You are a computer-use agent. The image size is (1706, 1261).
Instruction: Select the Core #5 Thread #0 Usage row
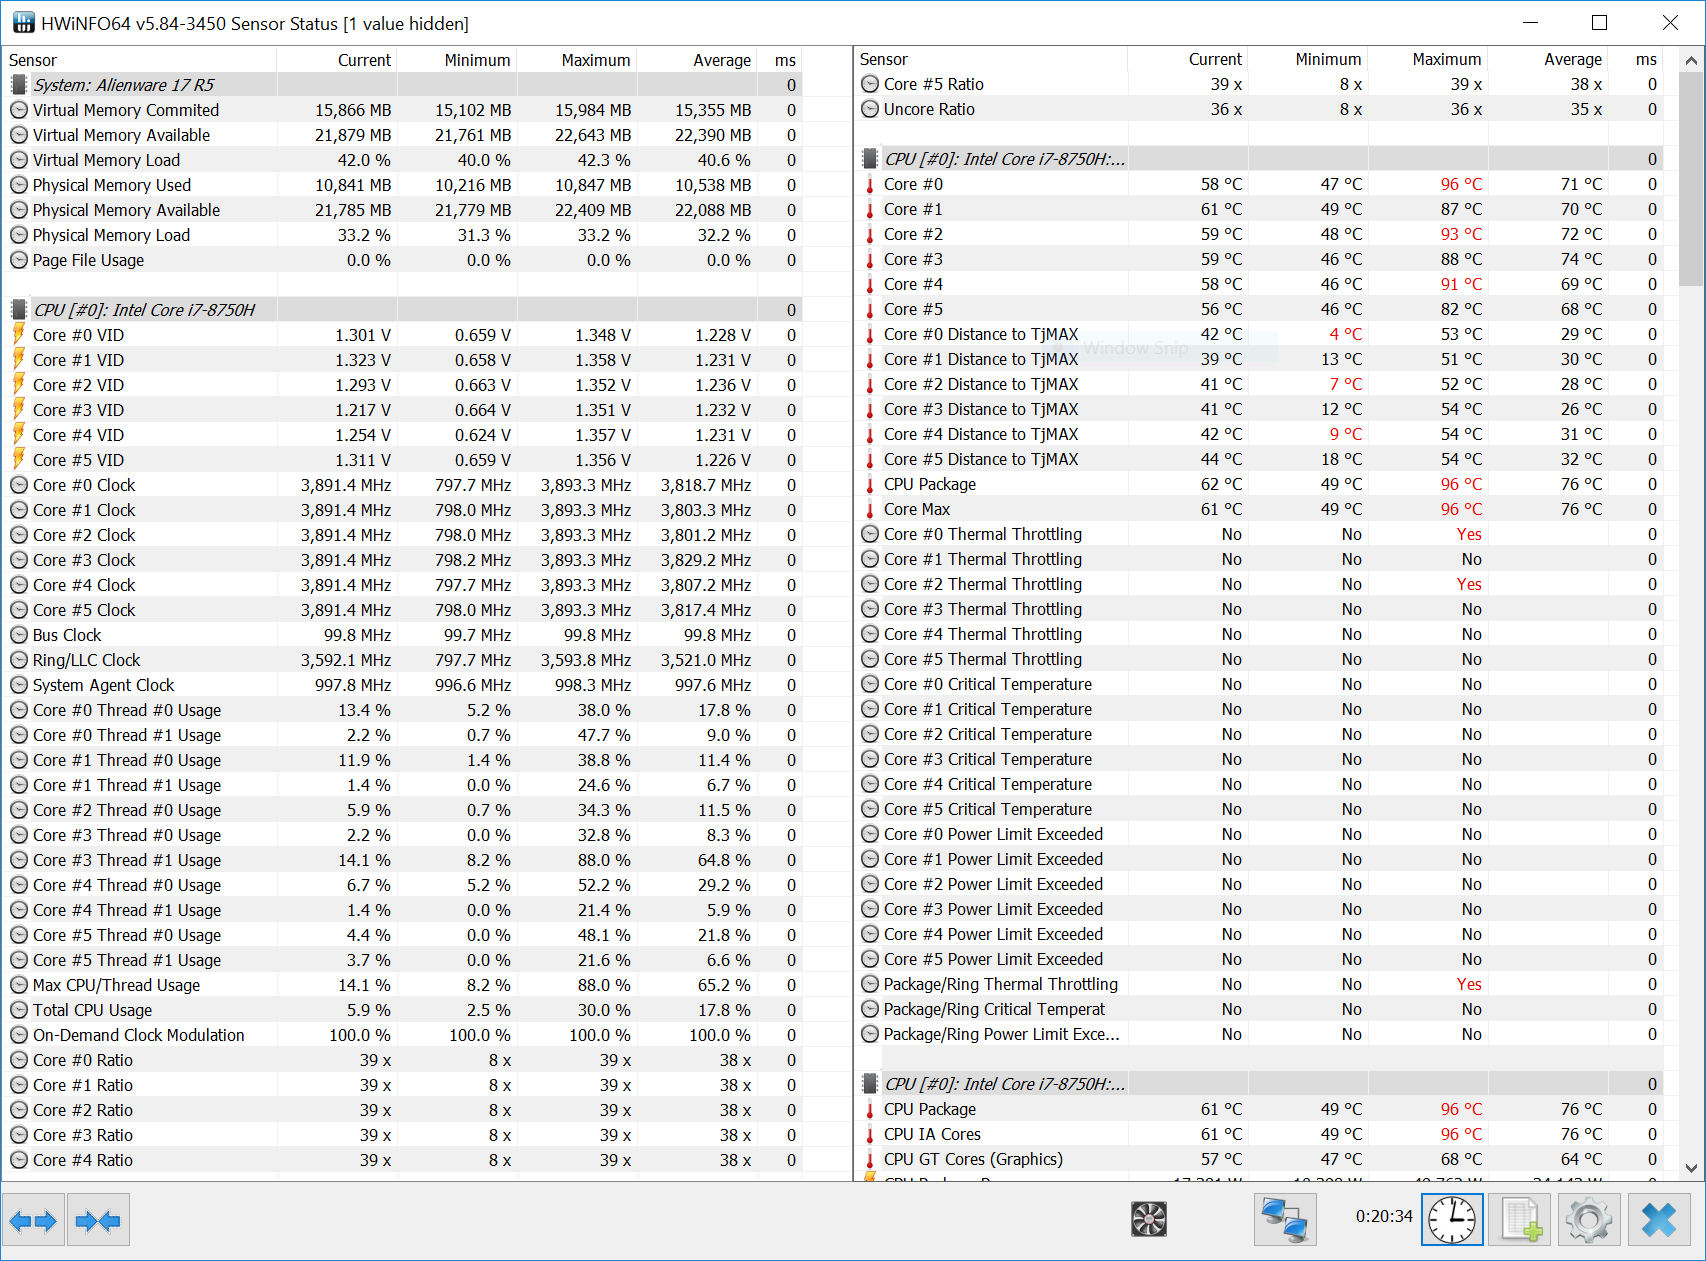point(403,935)
